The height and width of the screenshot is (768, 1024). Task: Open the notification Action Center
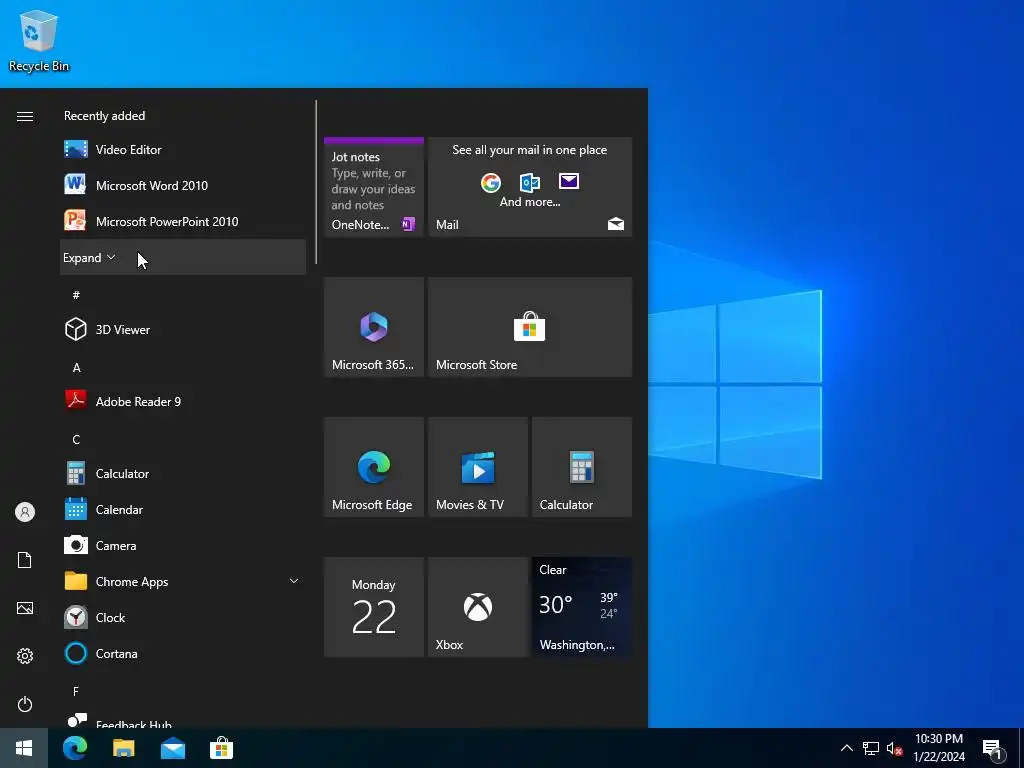click(993, 748)
